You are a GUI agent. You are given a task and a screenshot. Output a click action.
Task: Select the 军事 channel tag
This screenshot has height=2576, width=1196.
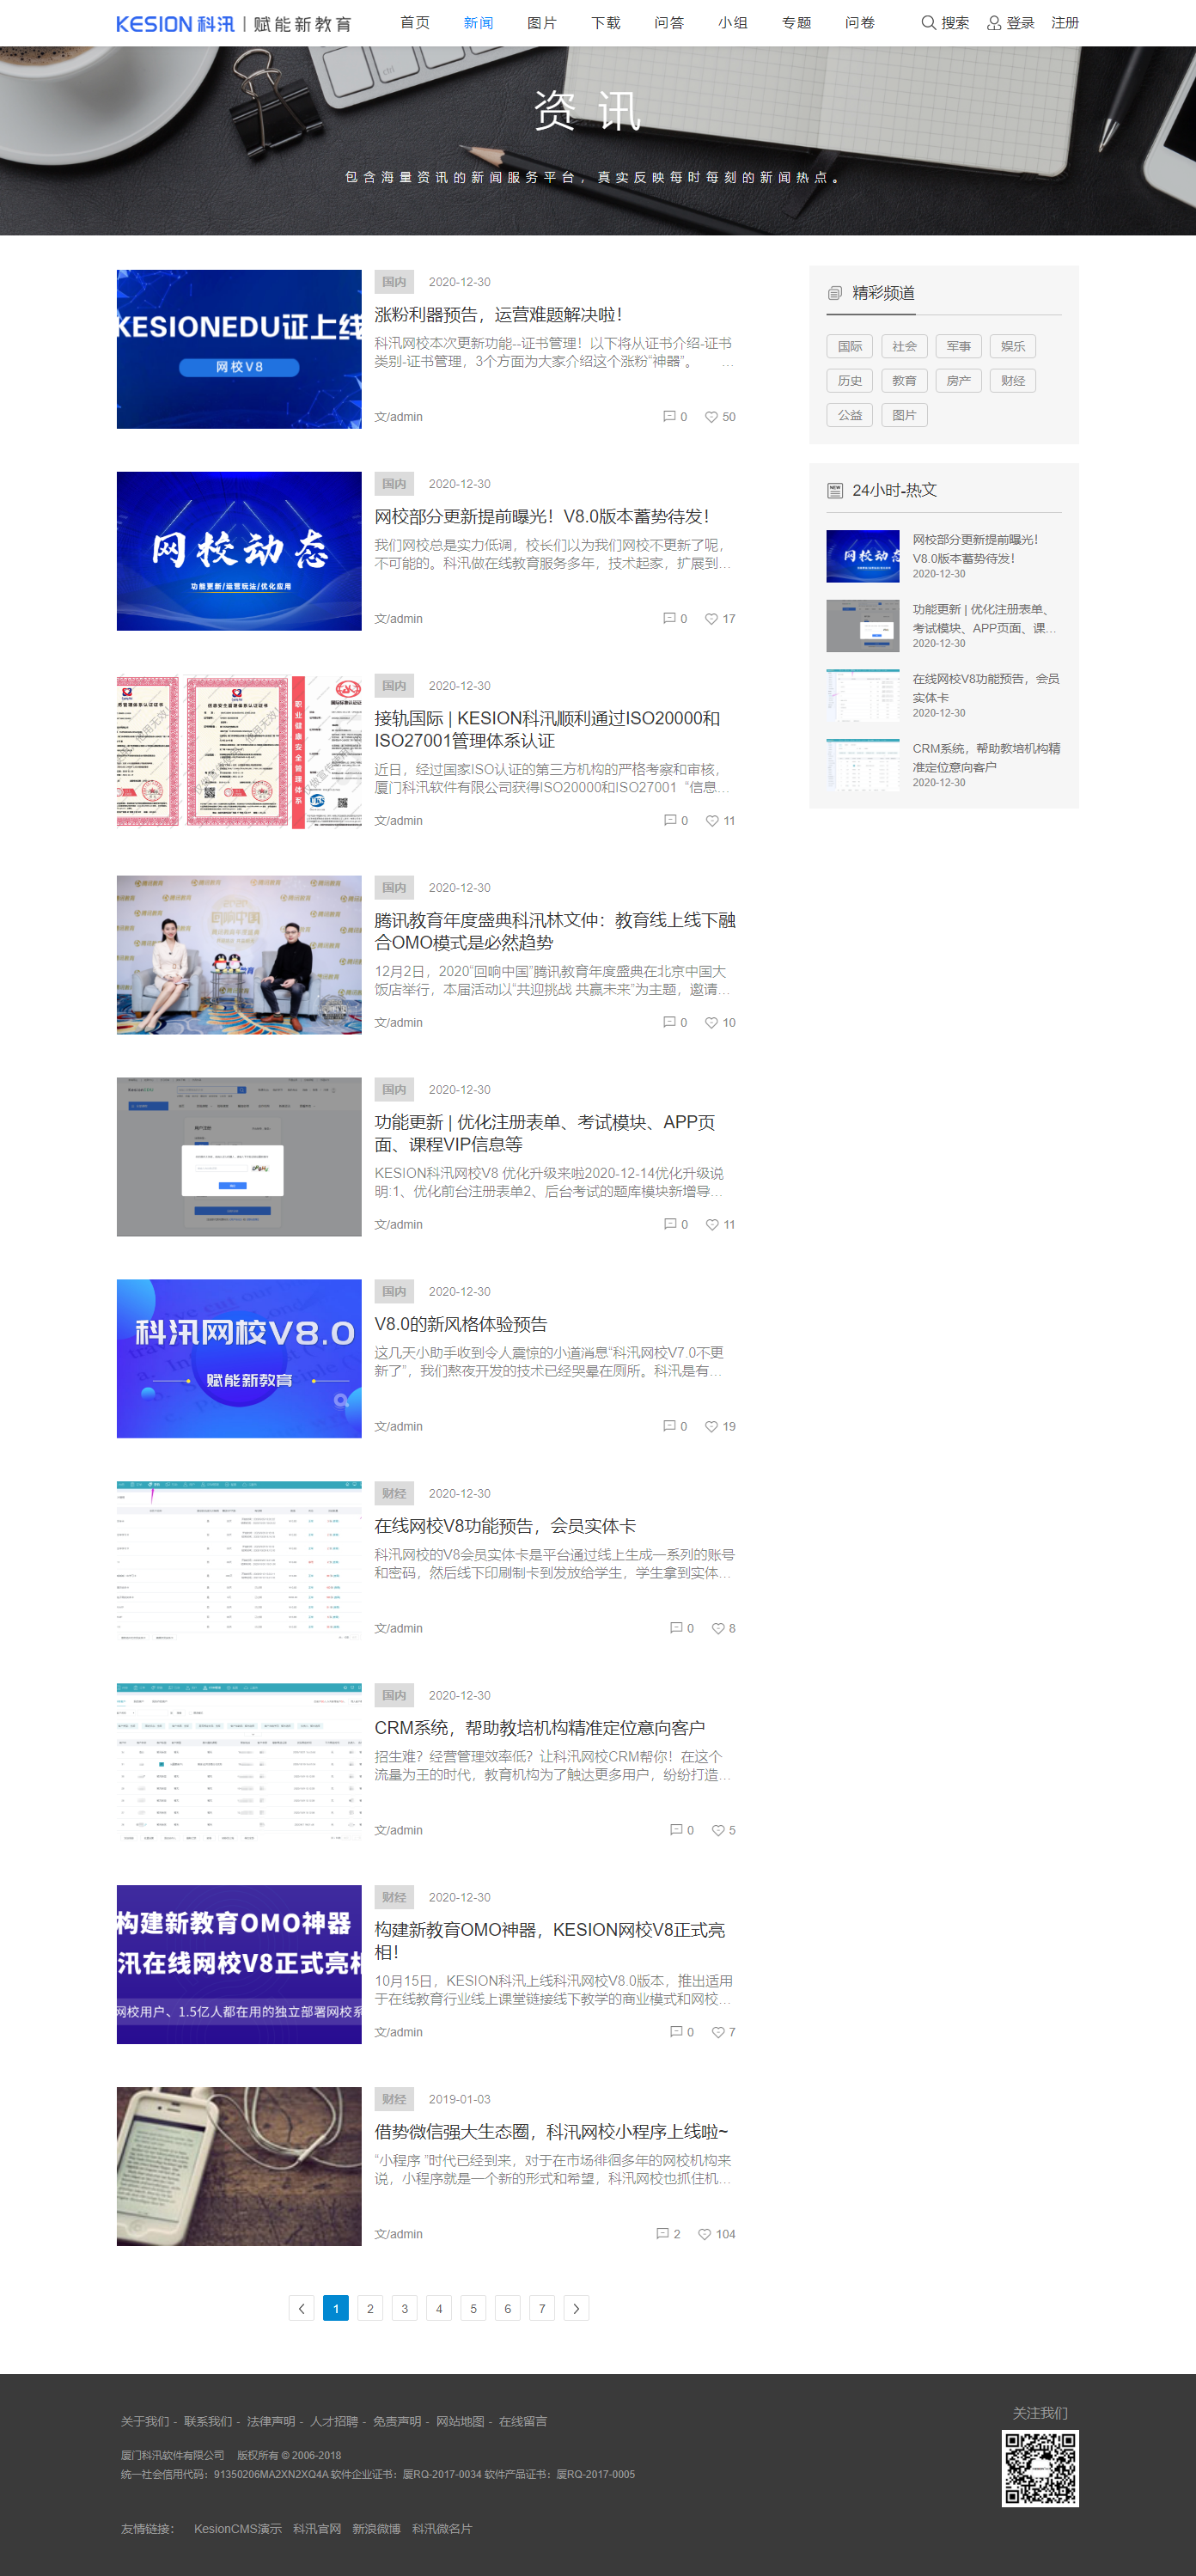[959, 347]
